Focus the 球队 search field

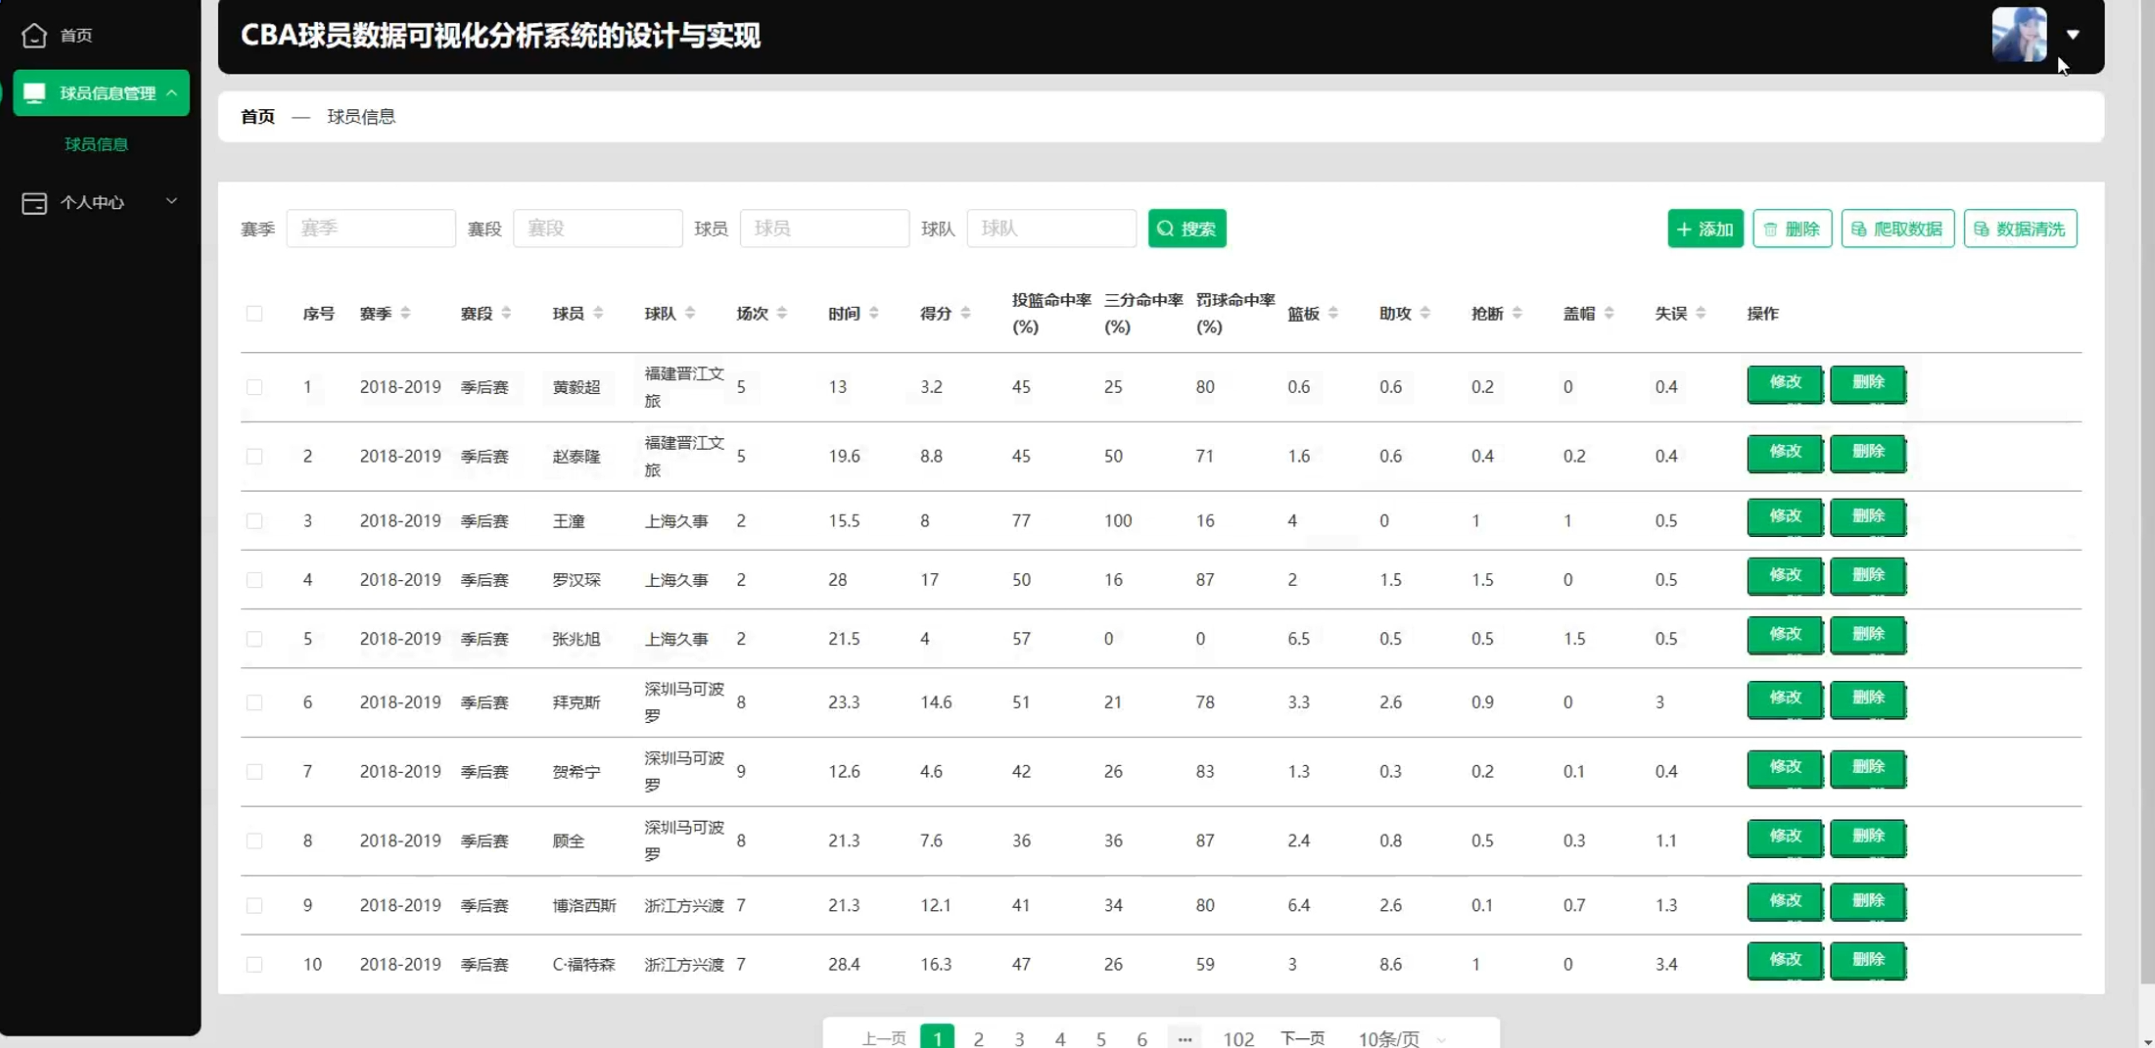[1052, 228]
